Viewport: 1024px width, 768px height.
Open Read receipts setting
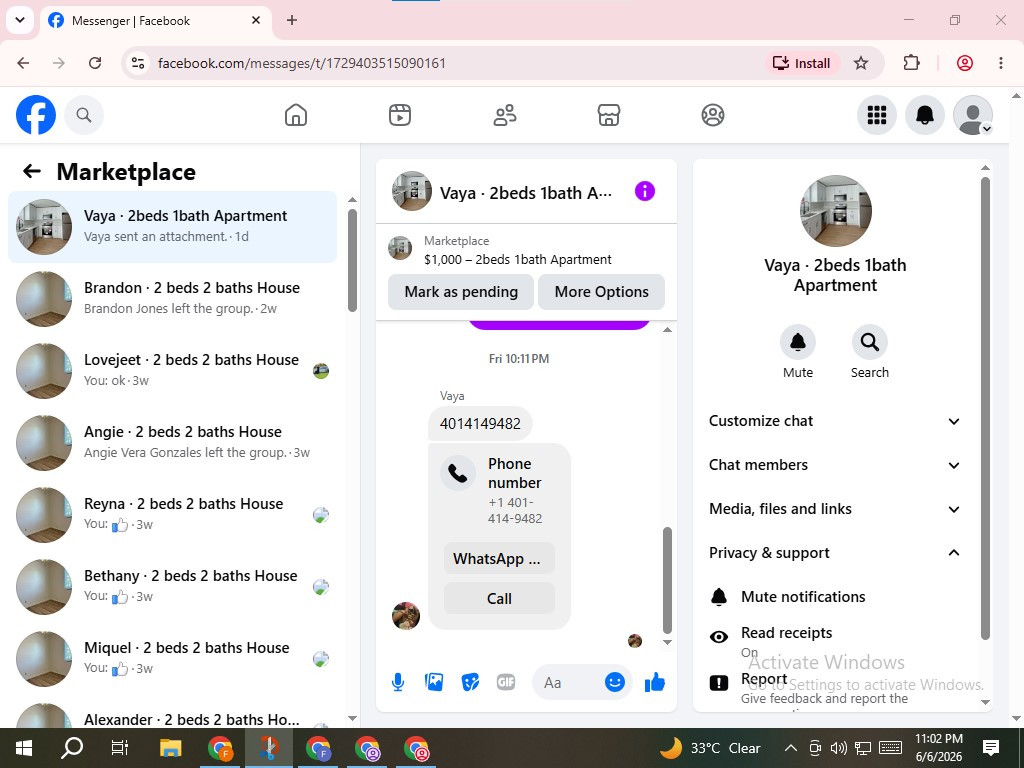coord(835,641)
